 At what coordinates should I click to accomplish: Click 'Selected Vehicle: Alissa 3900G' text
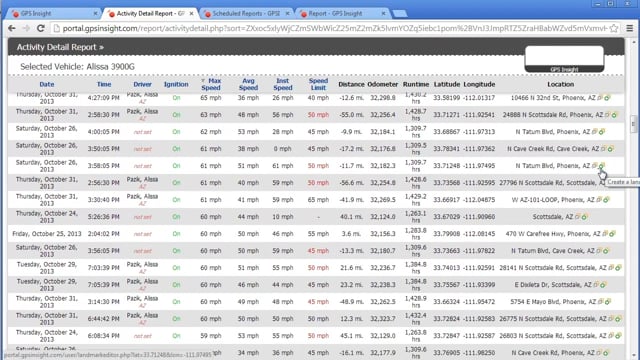click(77, 67)
